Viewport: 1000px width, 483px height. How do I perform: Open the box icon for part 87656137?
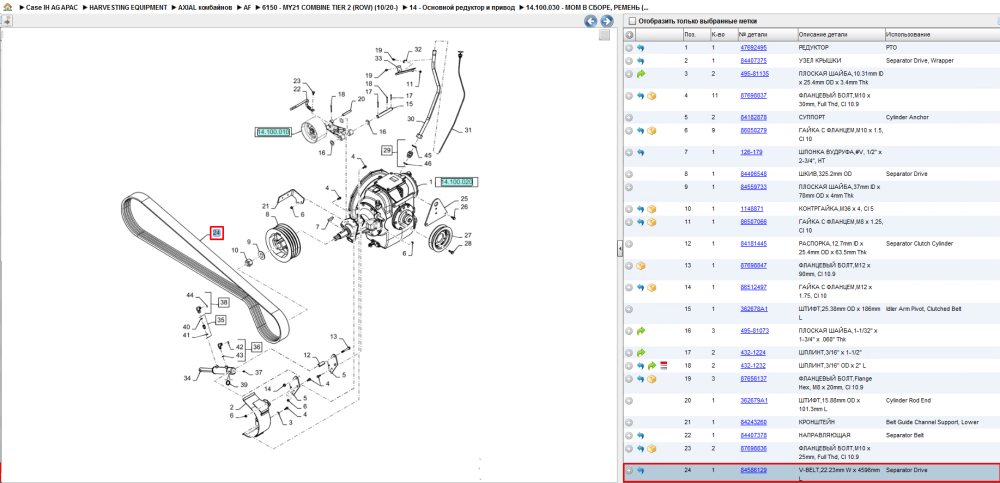[x=652, y=379]
